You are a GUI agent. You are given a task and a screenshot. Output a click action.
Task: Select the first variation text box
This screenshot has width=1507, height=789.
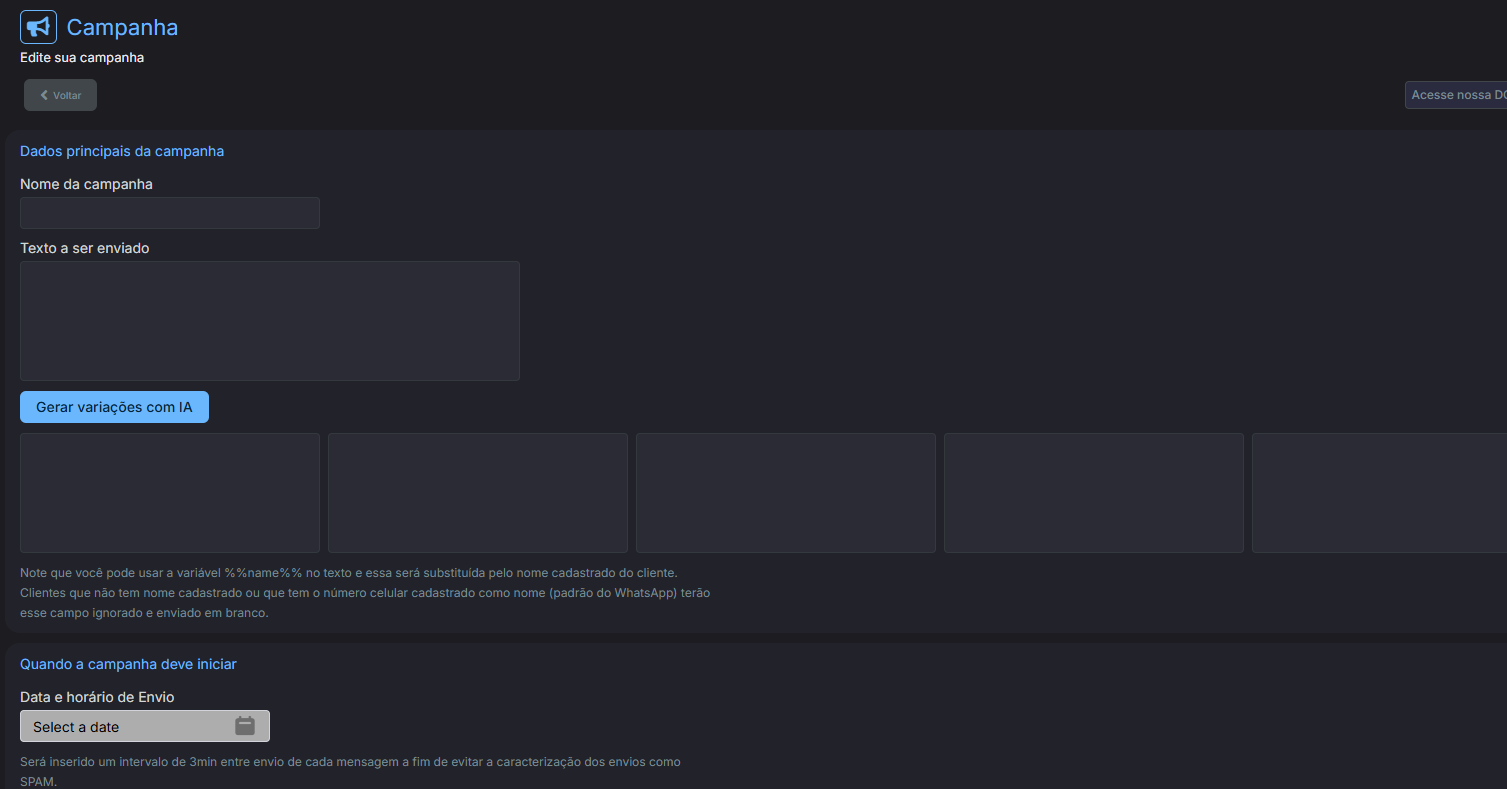tap(170, 493)
